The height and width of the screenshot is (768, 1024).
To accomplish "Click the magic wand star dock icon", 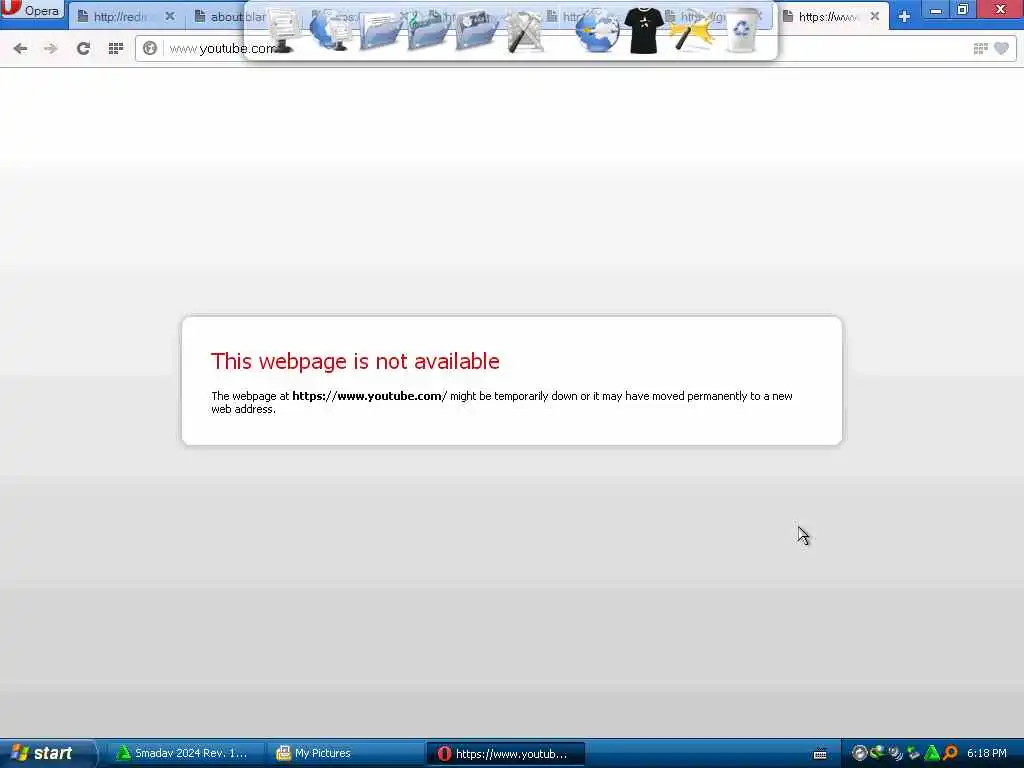I will point(692,31).
